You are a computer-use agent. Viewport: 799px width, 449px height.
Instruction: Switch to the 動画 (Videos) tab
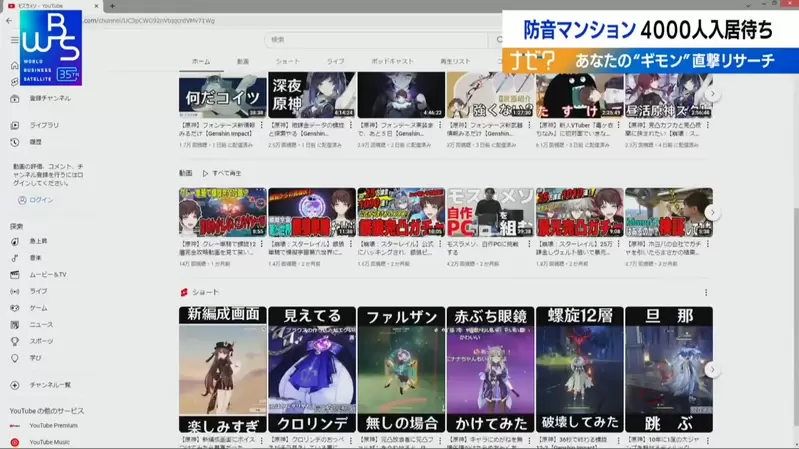click(243, 61)
